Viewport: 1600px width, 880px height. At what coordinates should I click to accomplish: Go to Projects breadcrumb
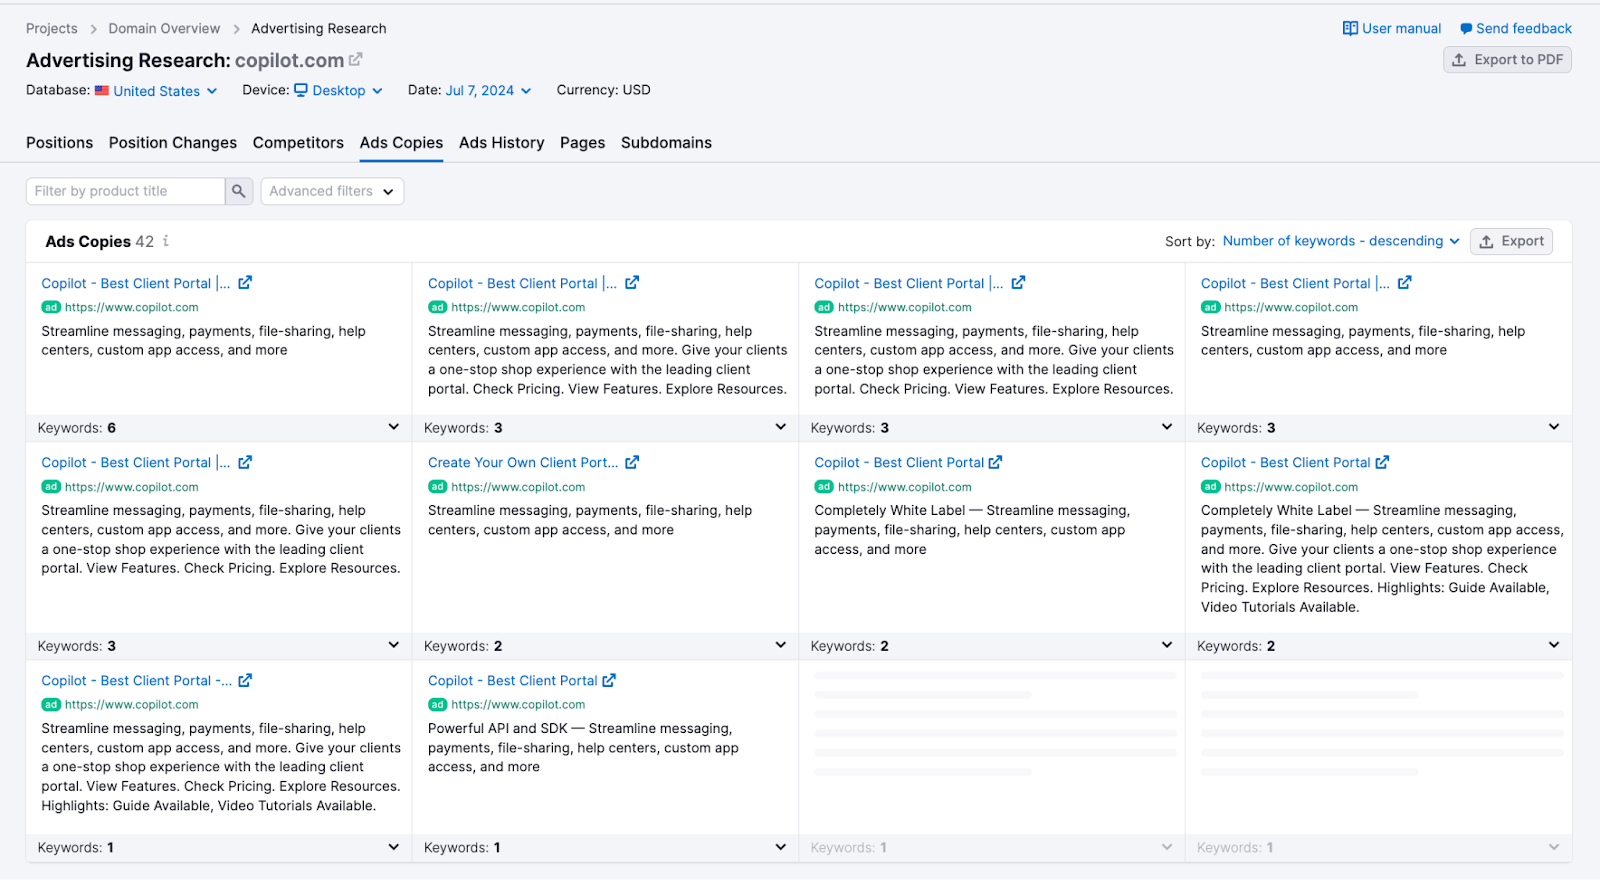point(51,28)
